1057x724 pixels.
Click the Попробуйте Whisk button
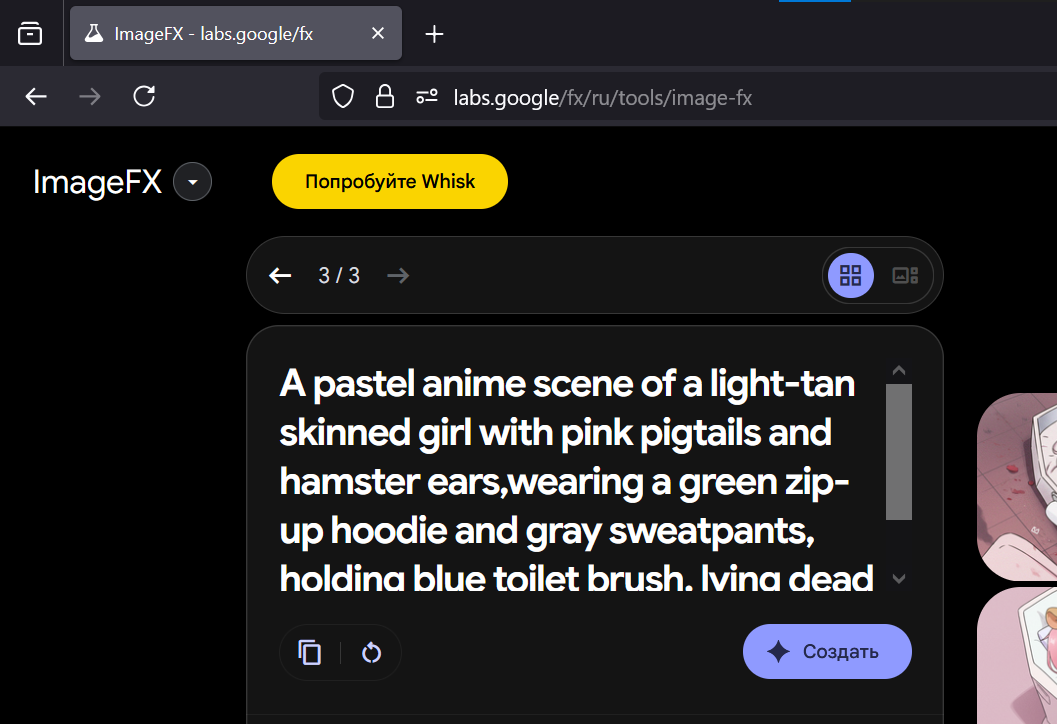[390, 182]
